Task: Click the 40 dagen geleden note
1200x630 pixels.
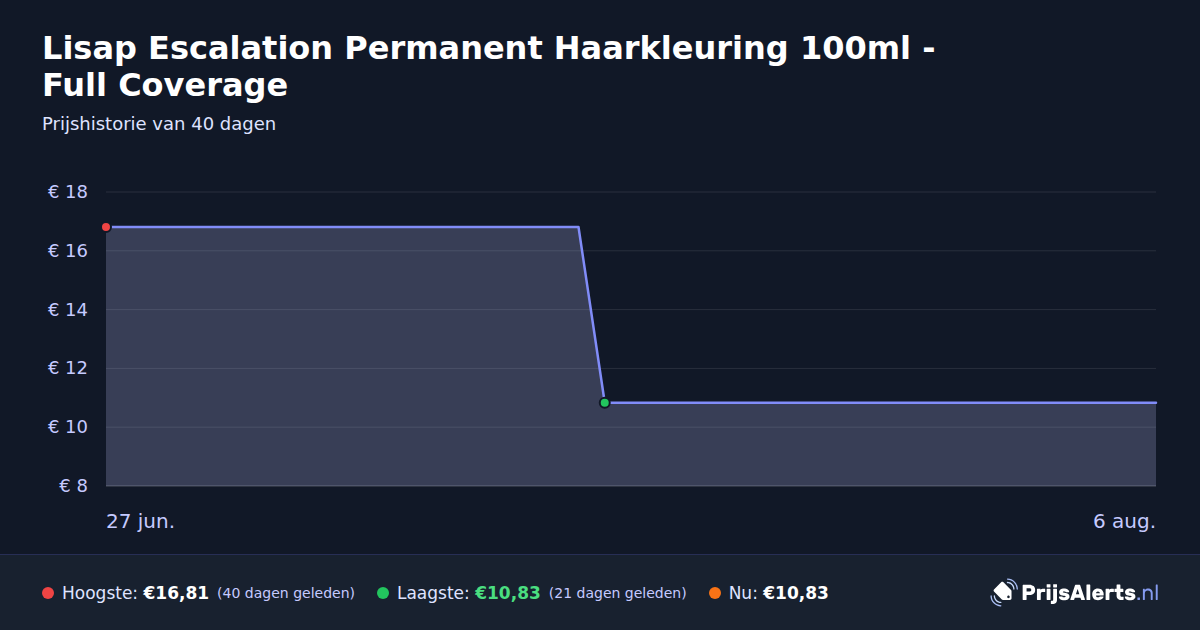Action: [286, 594]
